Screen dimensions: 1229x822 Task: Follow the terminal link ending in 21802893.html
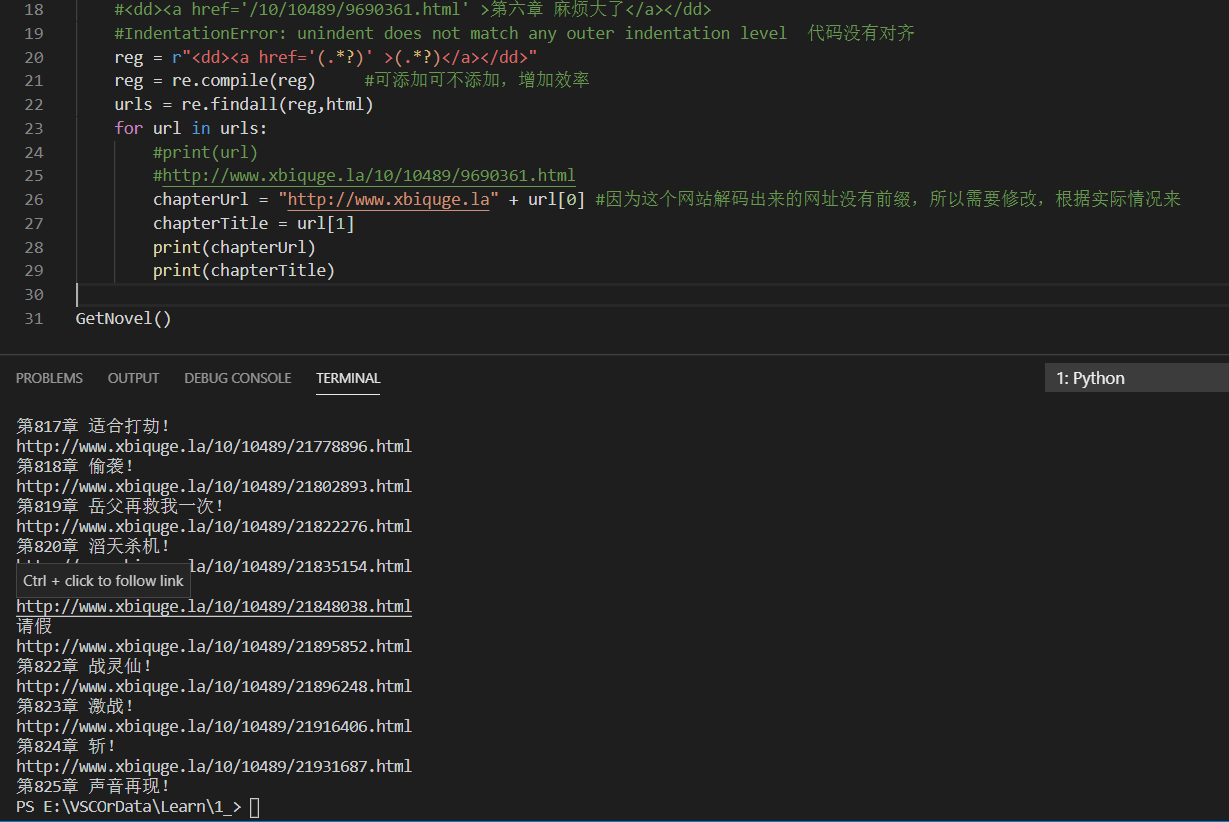point(214,486)
